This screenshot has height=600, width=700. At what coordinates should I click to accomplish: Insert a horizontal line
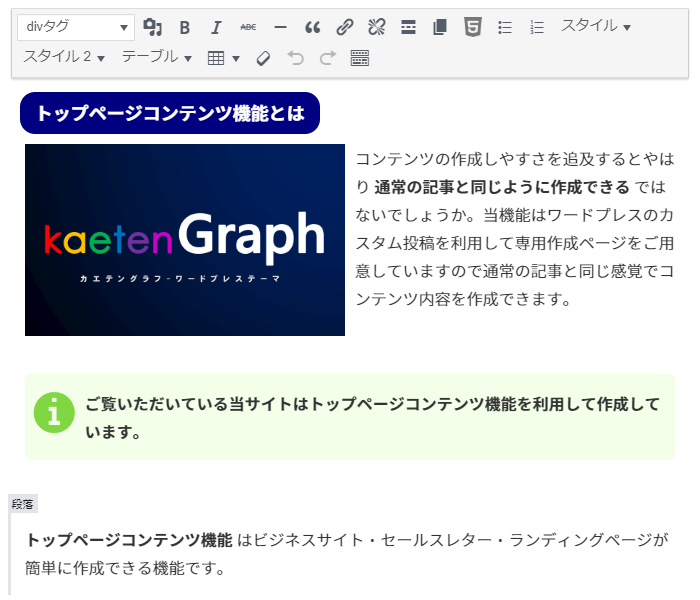click(x=280, y=28)
